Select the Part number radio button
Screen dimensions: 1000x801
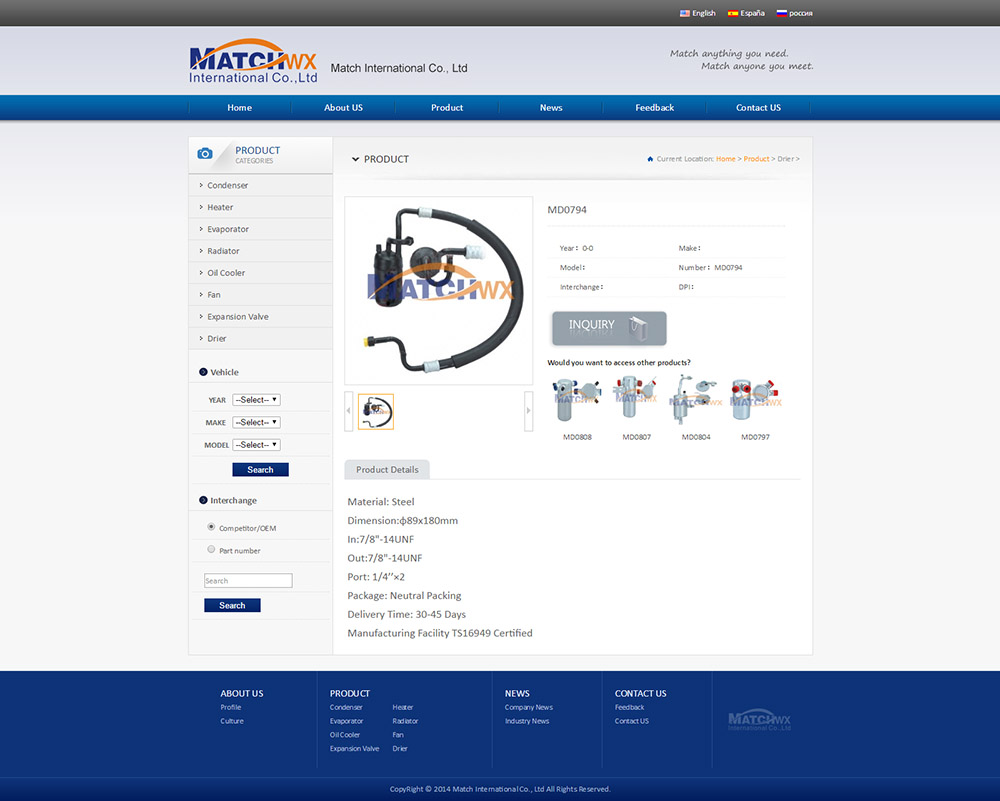click(211, 549)
